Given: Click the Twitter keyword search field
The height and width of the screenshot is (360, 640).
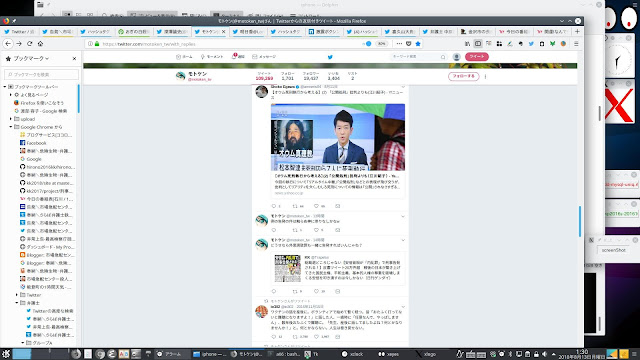Looking at the screenshot, I should [x=418, y=57].
